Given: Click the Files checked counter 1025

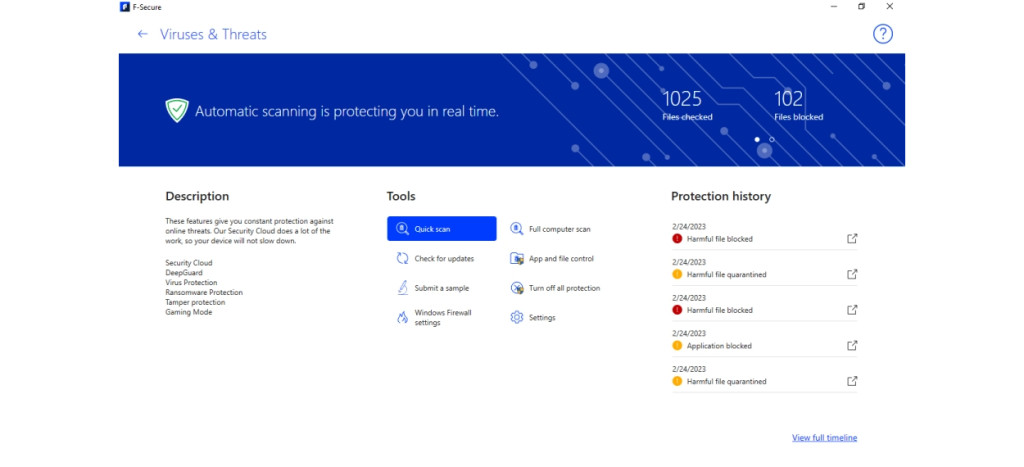Looking at the screenshot, I should 683,99.
